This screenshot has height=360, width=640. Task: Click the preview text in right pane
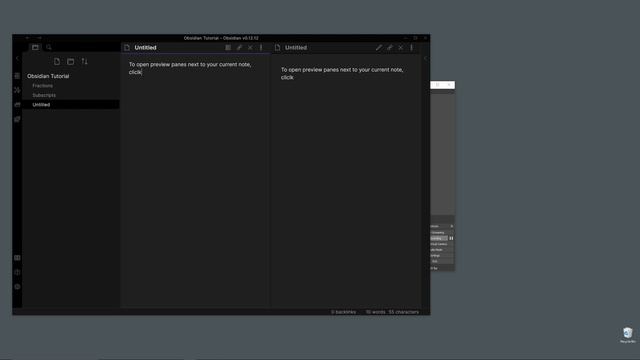342,73
